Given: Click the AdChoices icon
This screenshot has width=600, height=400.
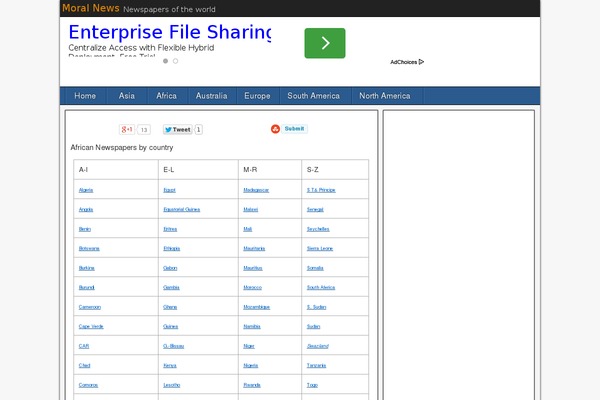Looking at the screenshot, I should tap(421, 62).
